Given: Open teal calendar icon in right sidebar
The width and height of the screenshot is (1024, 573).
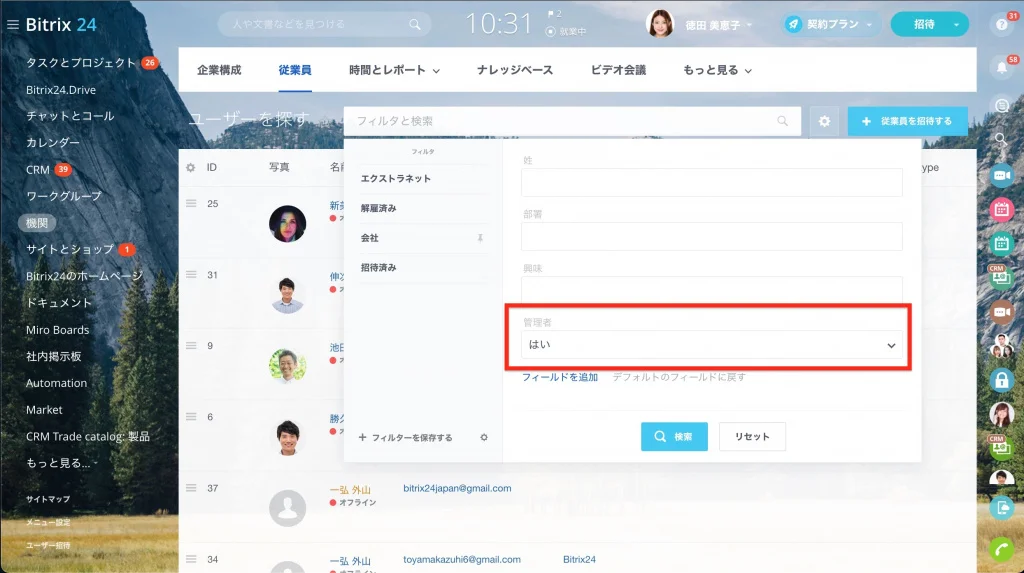Looking at the screenshot, I should coord(1001,244).
